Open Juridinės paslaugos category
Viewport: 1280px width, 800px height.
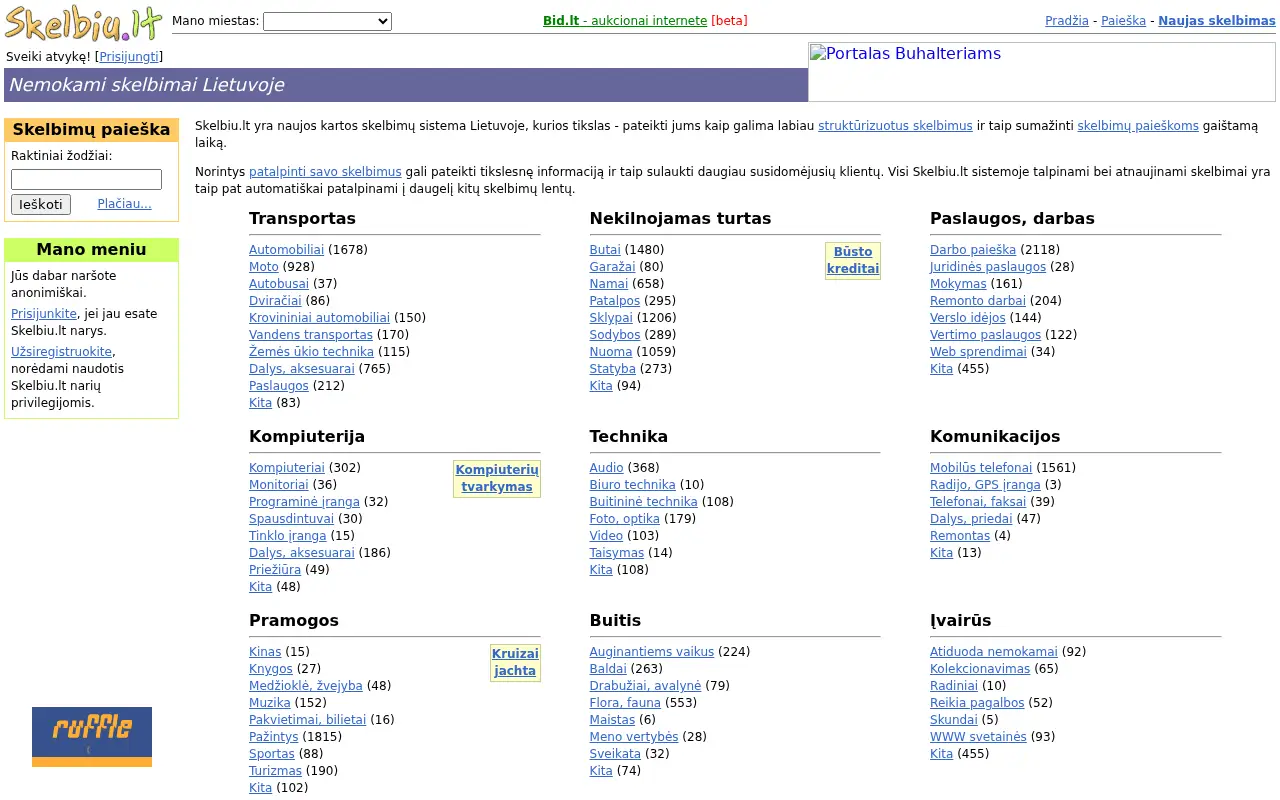click(988, 267)
